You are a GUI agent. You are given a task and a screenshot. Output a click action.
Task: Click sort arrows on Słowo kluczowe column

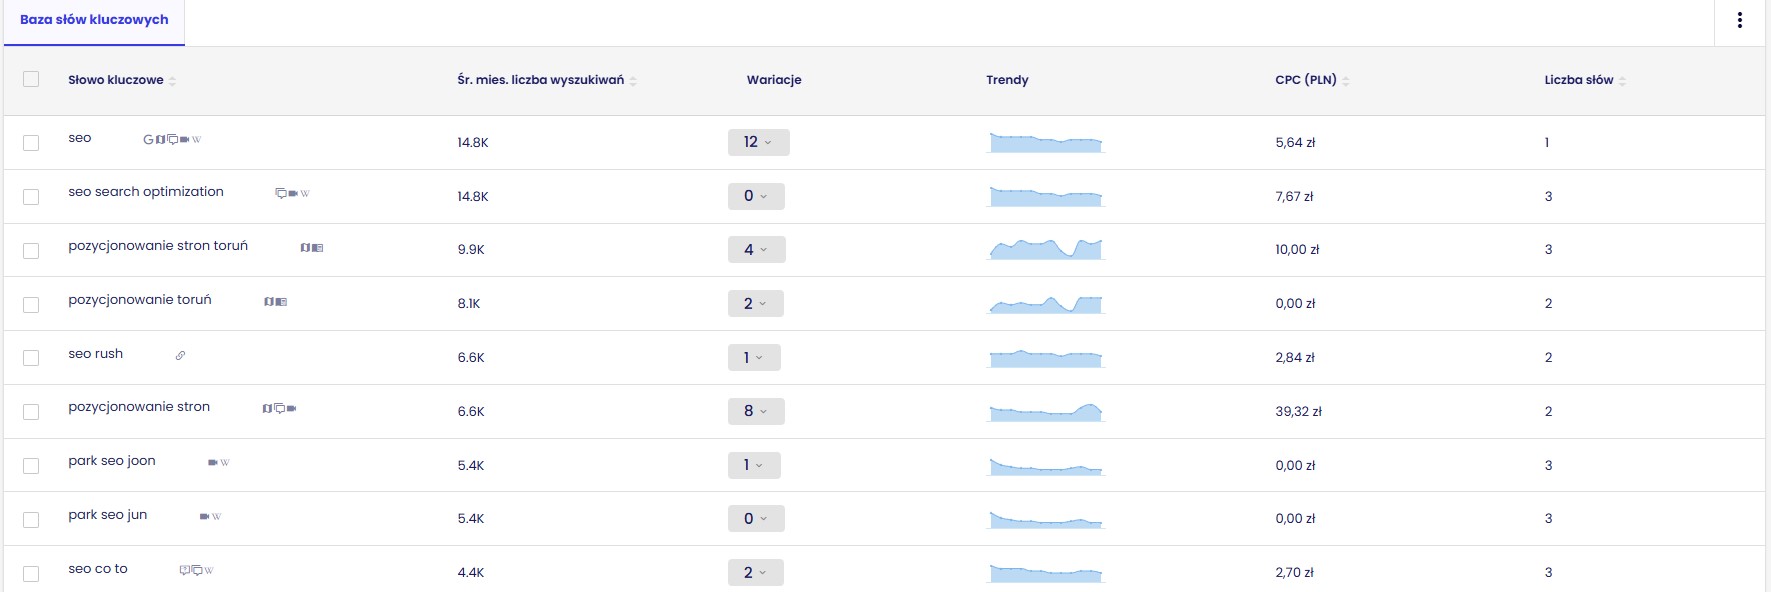173,81
